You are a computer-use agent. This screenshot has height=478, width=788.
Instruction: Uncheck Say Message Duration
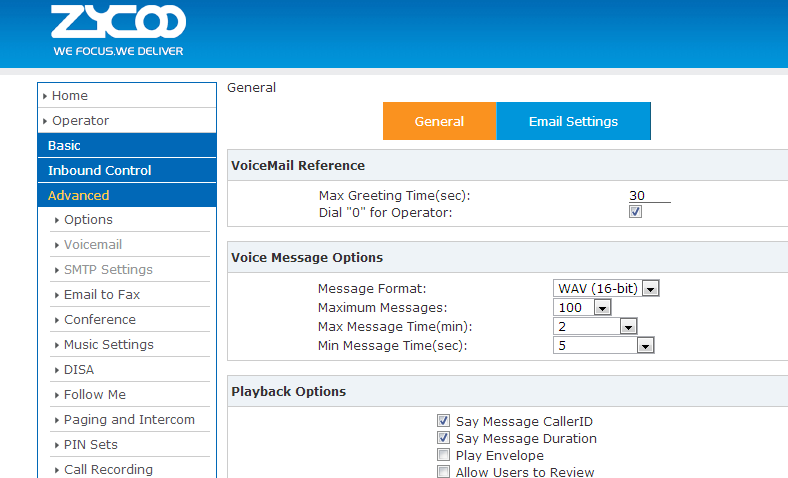point(443,439)
